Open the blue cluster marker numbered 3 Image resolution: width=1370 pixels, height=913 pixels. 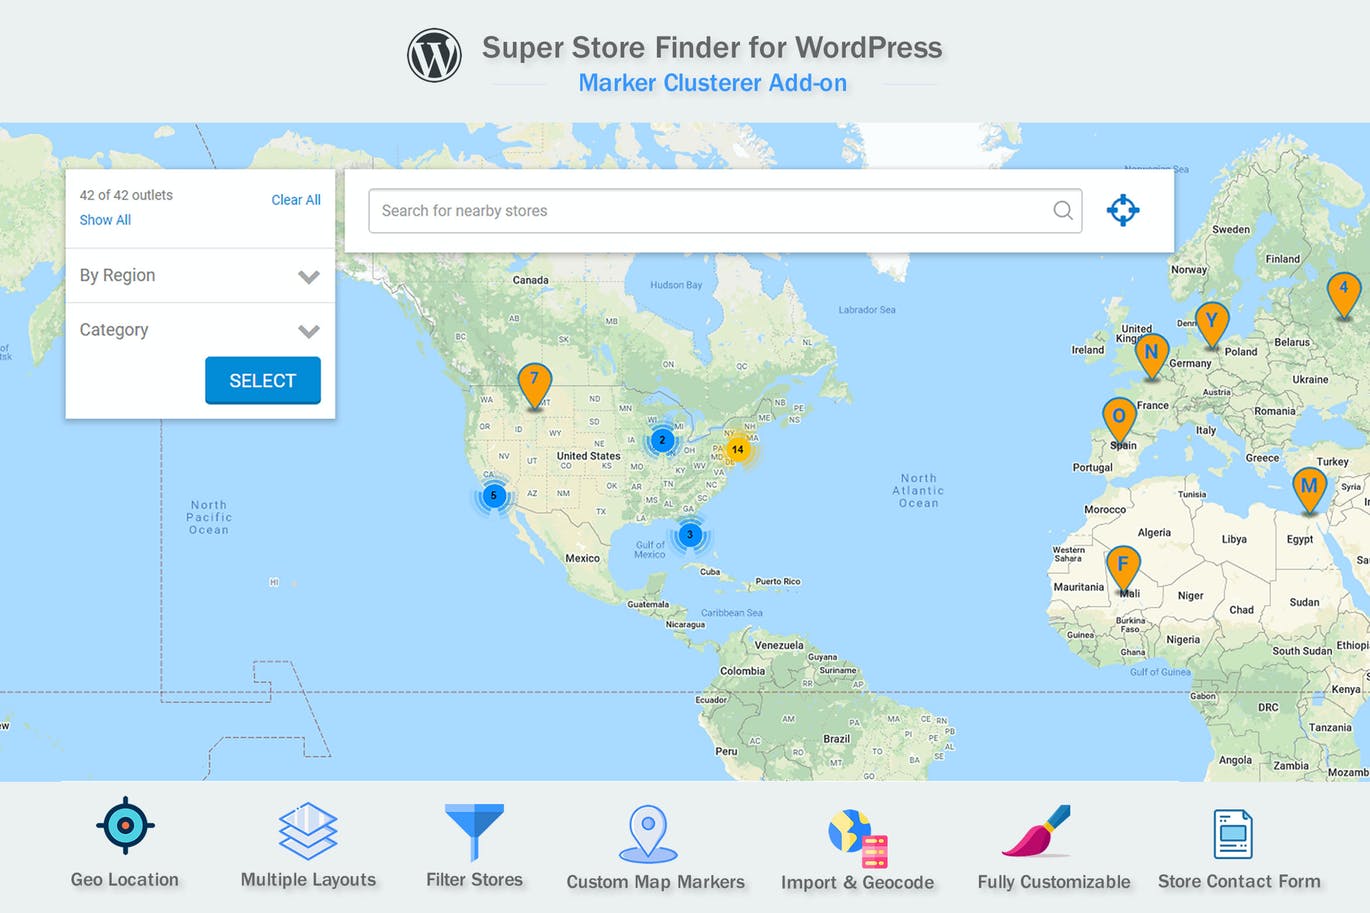coord(689,535)
